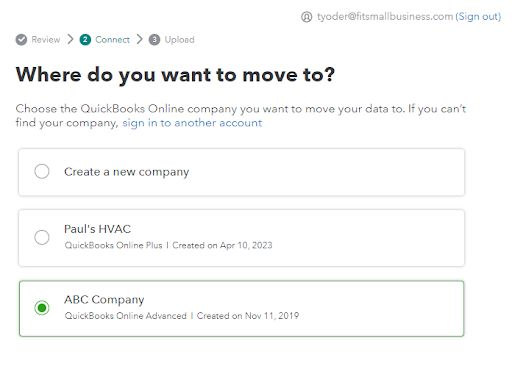Click sign in to another account link
This screenshot has width=512, height=374.
click(192, 123)
